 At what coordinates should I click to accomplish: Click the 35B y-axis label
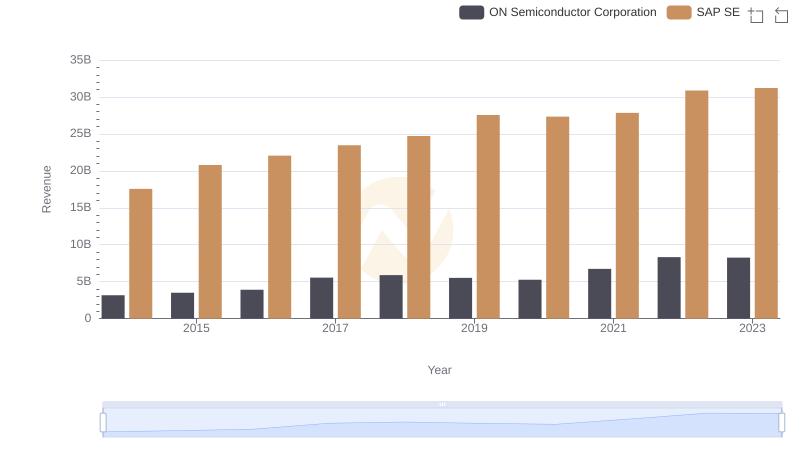pos(81,60)
